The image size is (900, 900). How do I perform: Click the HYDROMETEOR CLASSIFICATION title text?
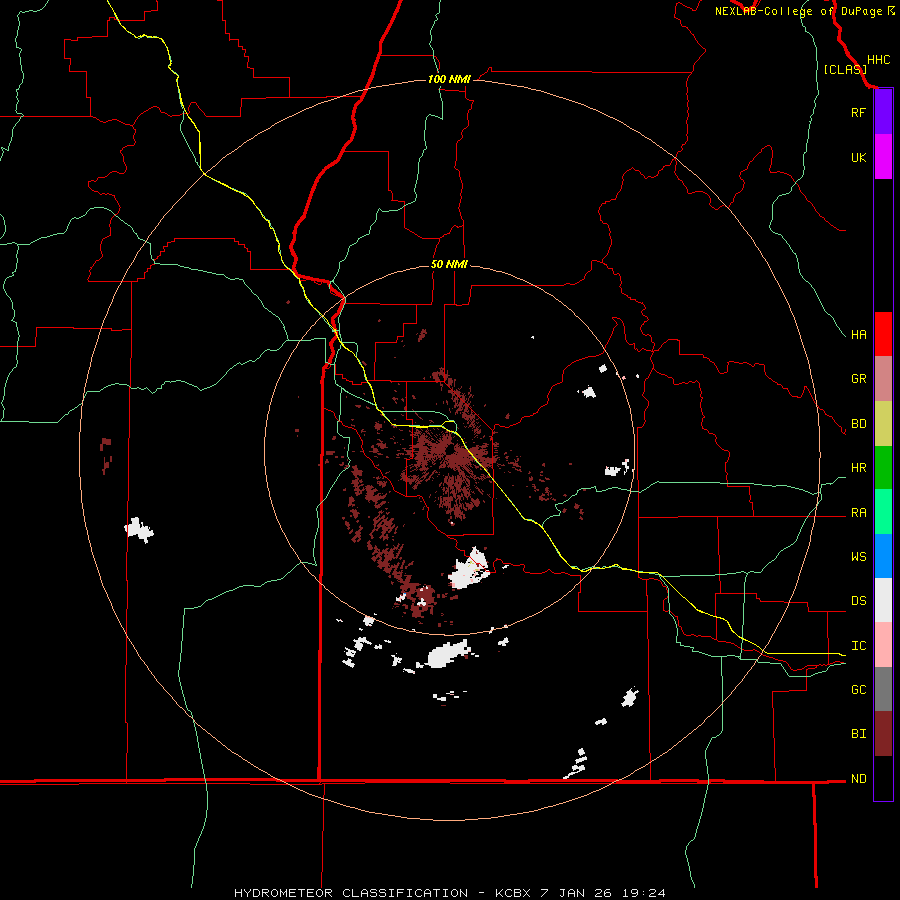[x=352, y=893]
